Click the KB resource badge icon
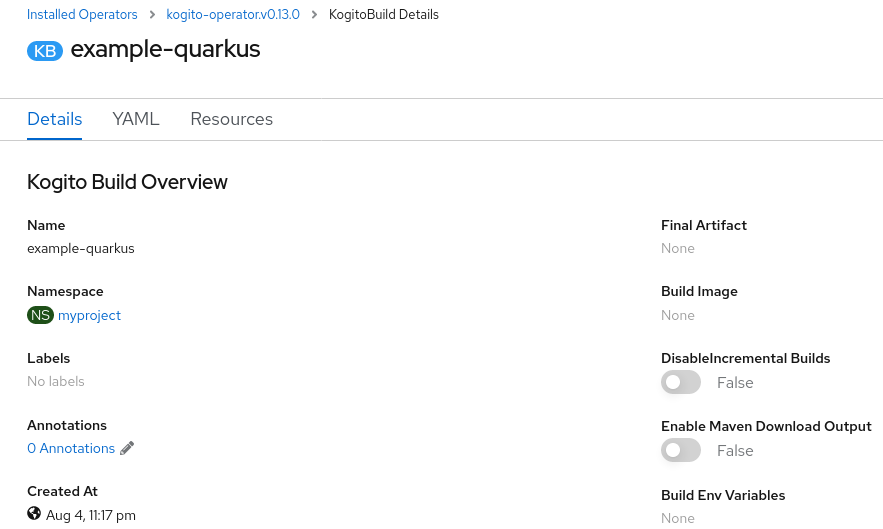Viewport: 883px width, 529px height. (45, 51)
